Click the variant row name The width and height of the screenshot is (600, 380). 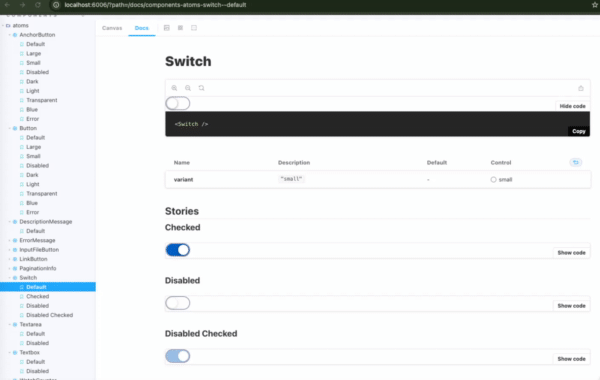click(183, 179)
